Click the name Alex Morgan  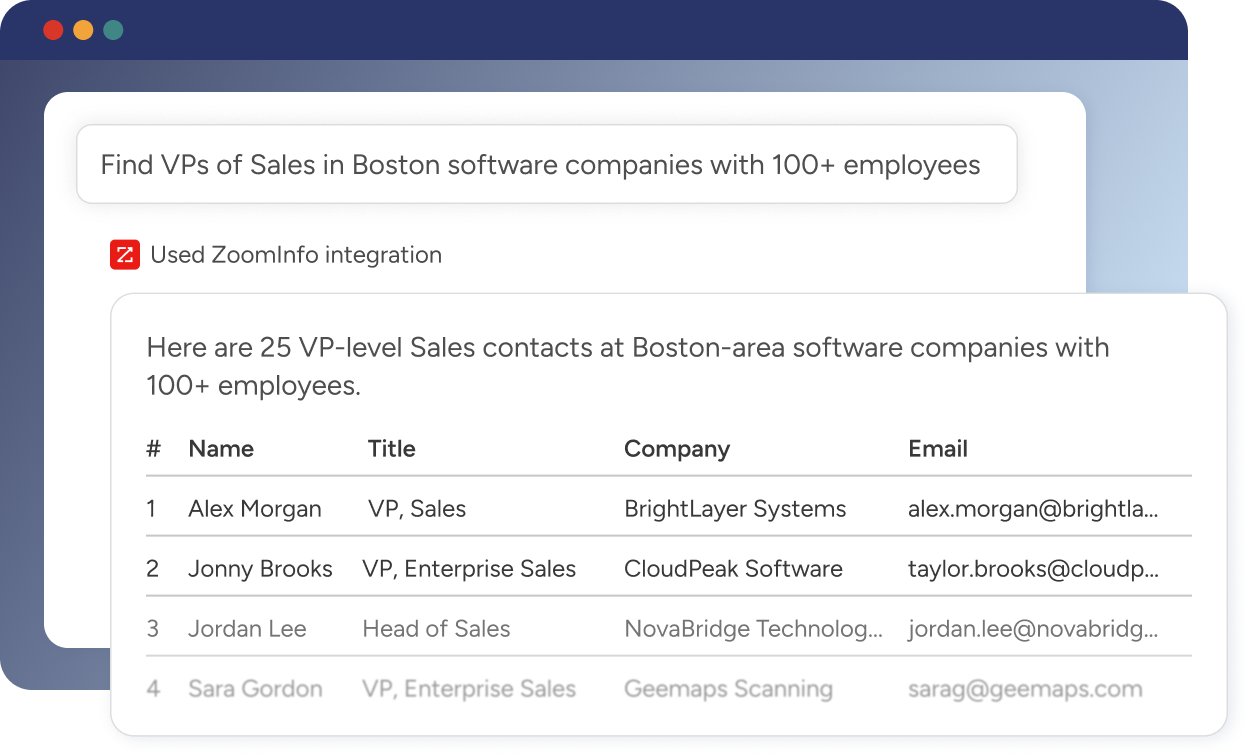coord(255,509)
